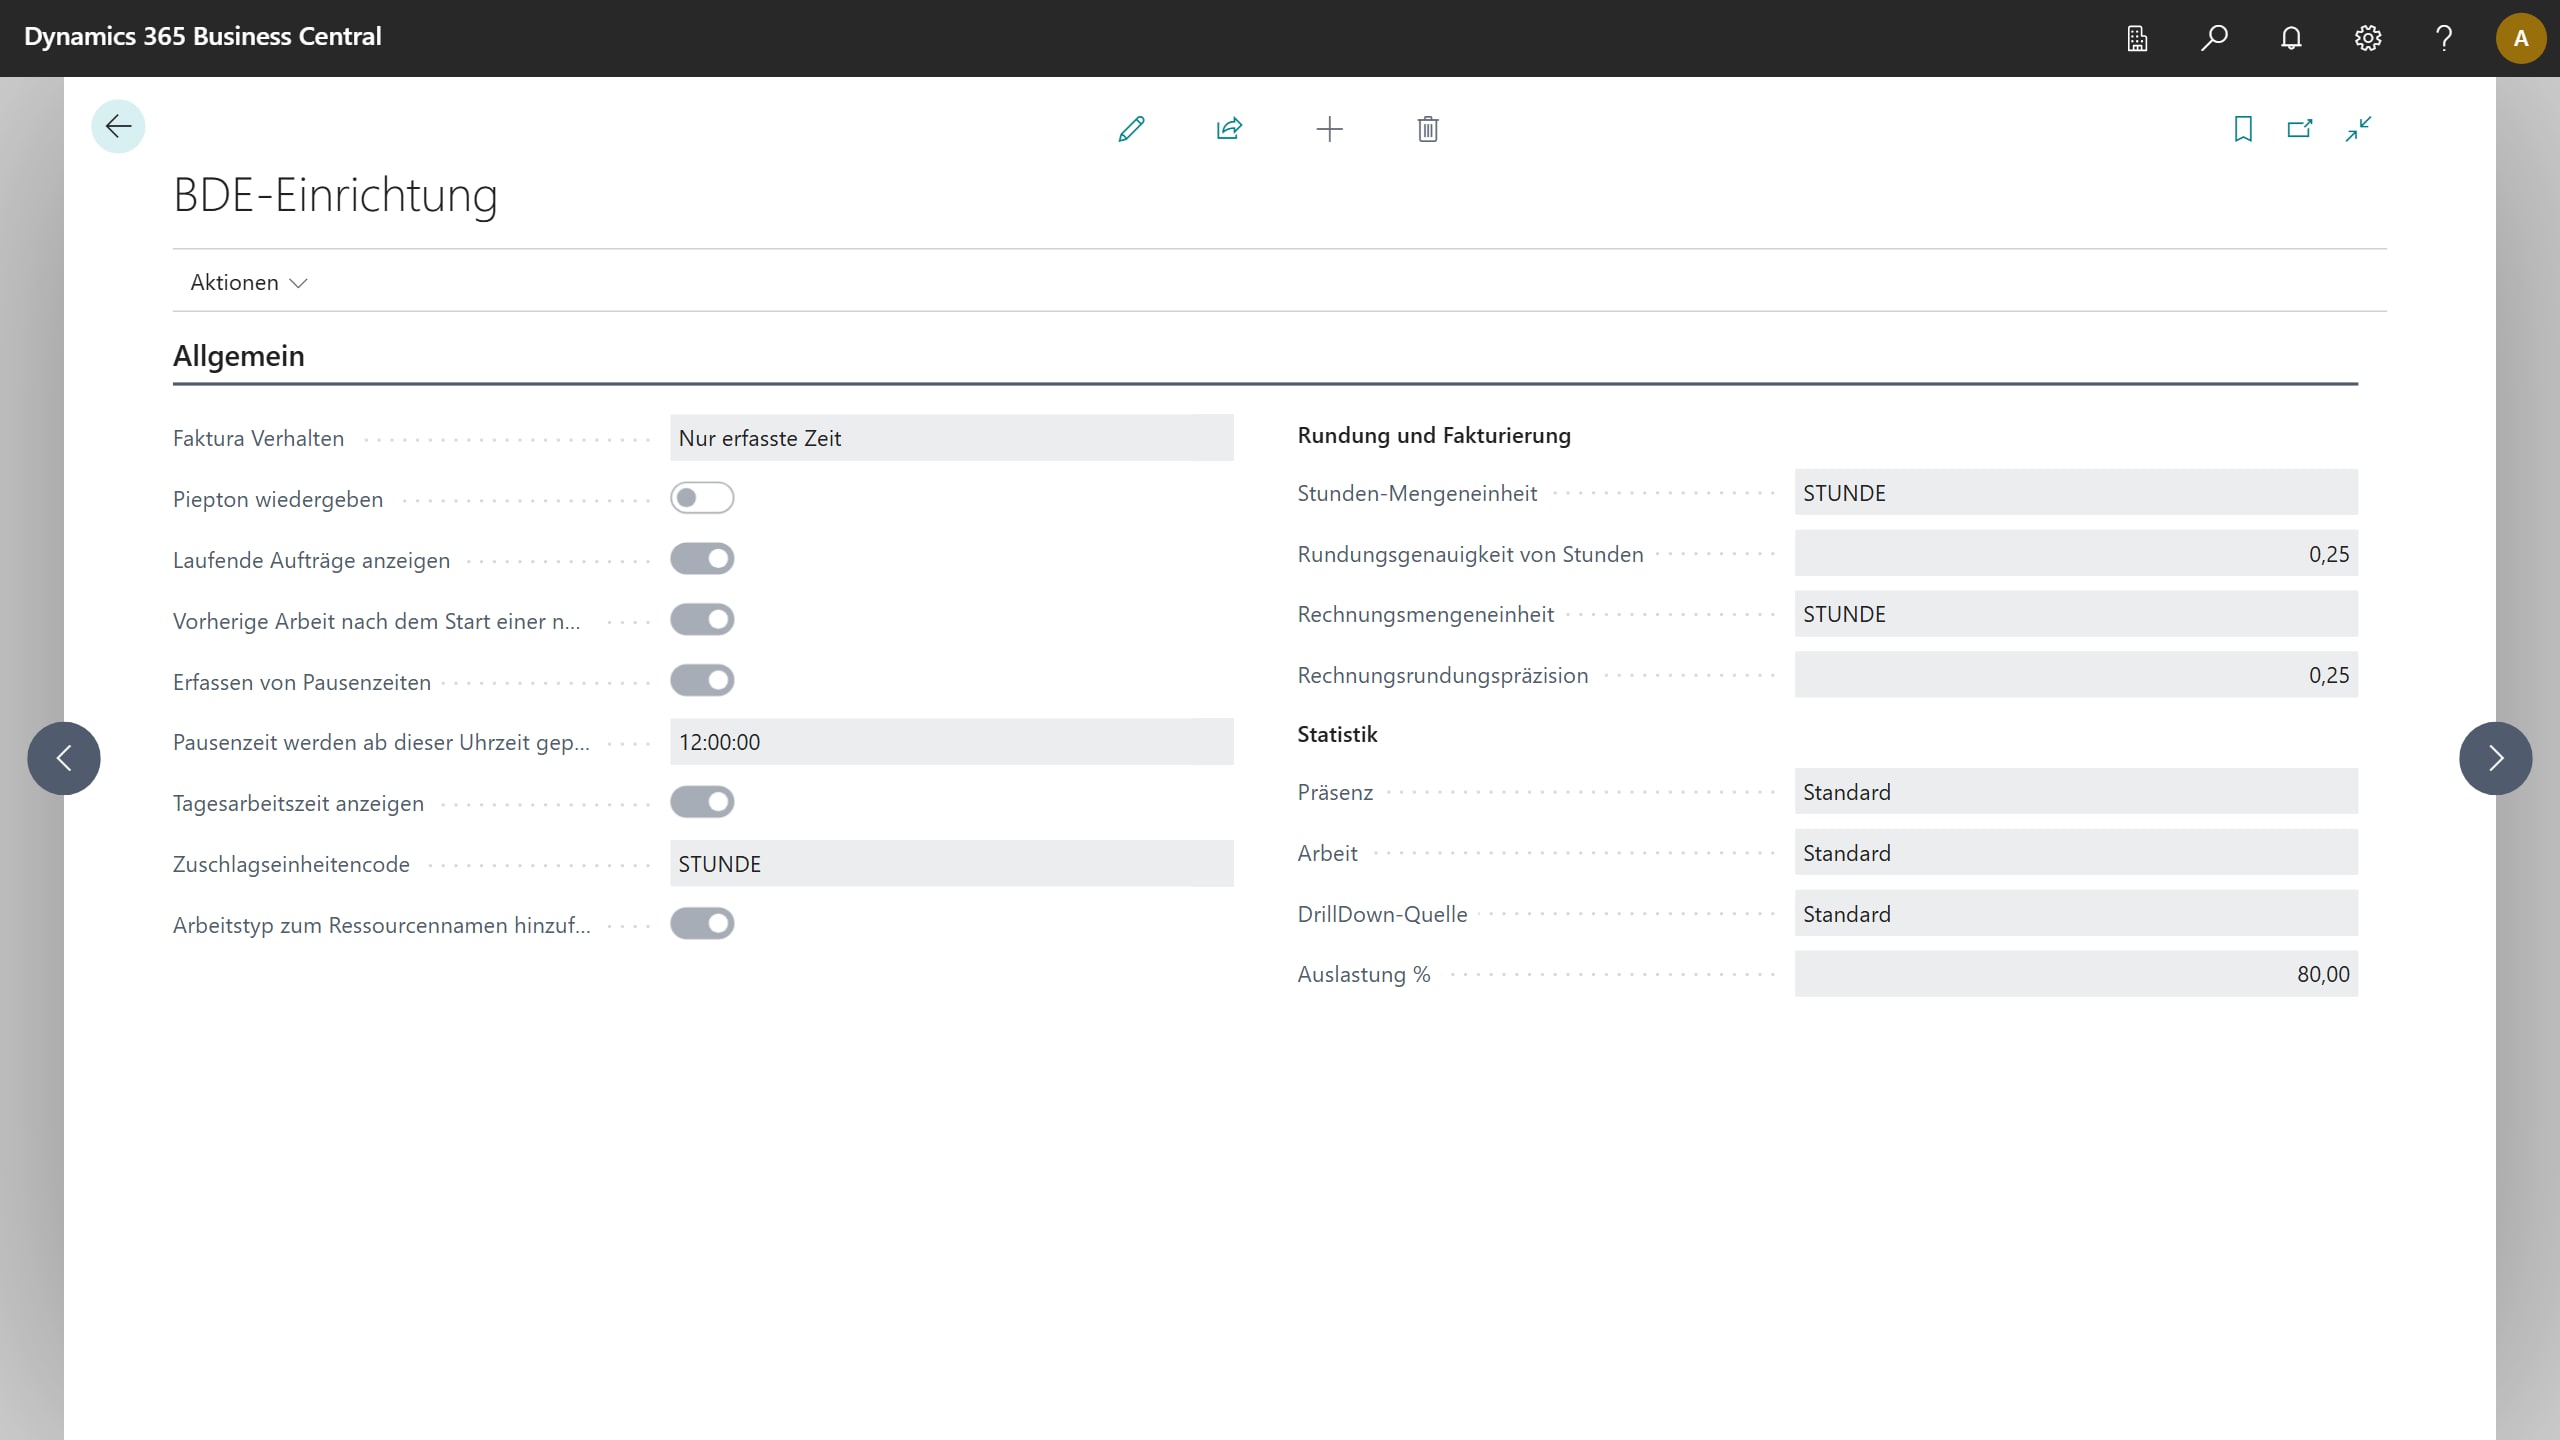Click the Erfassen von Pausenzeiten label
The height and width of the screenshot is (1440, 2560).
(x=302, y=683)
